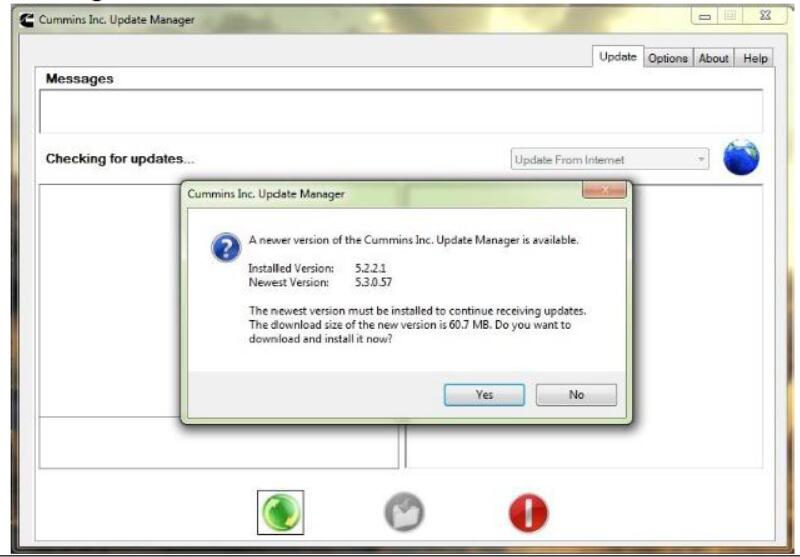Screen dimensions: 800x557
Task: Switch to the Options tab
Action: click(667, 59)
